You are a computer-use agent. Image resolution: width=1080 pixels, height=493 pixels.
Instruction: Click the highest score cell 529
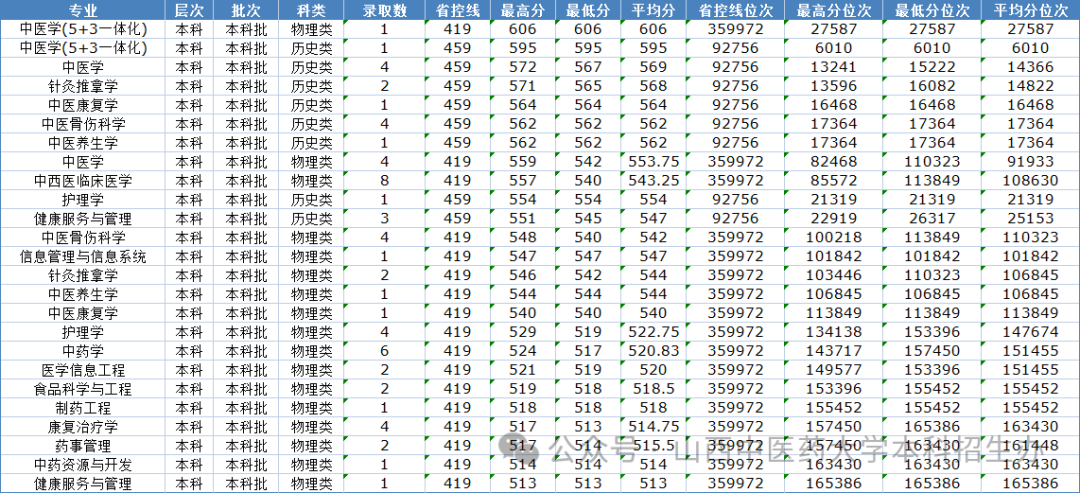[x=523, y=333]
